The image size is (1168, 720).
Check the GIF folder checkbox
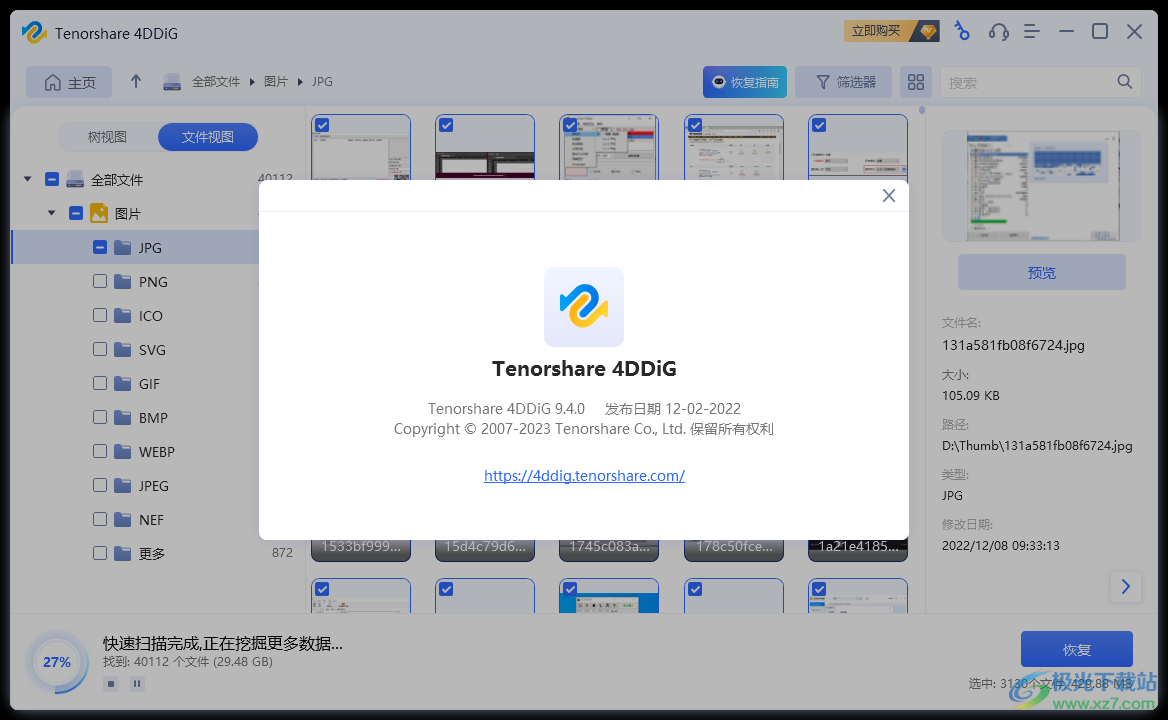[x=100, y=383]
